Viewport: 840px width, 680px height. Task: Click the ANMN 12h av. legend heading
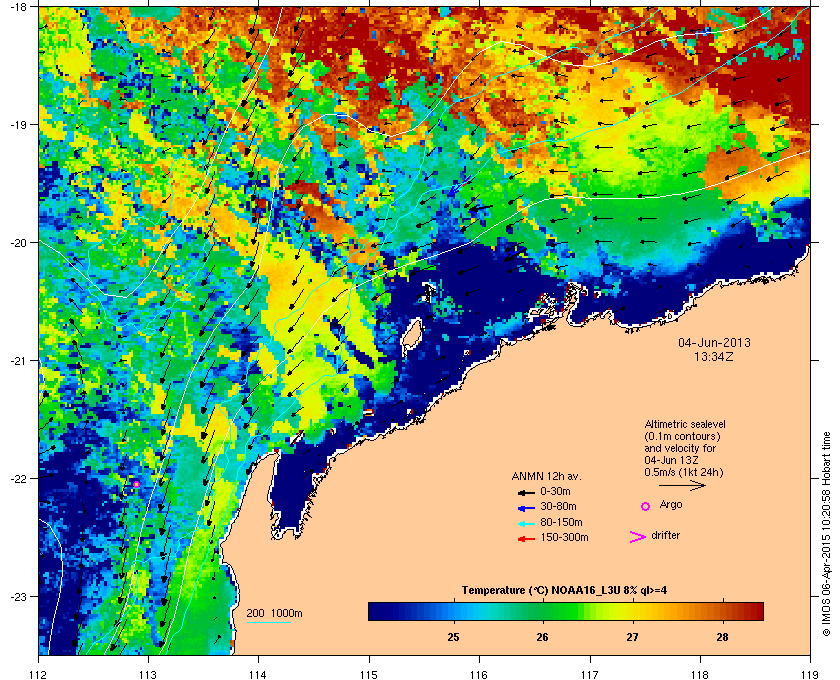[x=546, y=476]
